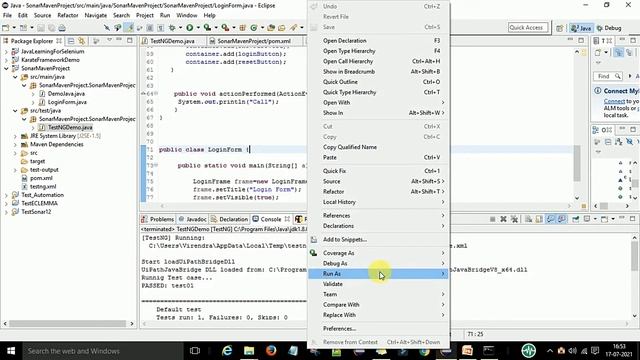Expand the Test_Automation project
640x360 pixels.
(6, 195)
